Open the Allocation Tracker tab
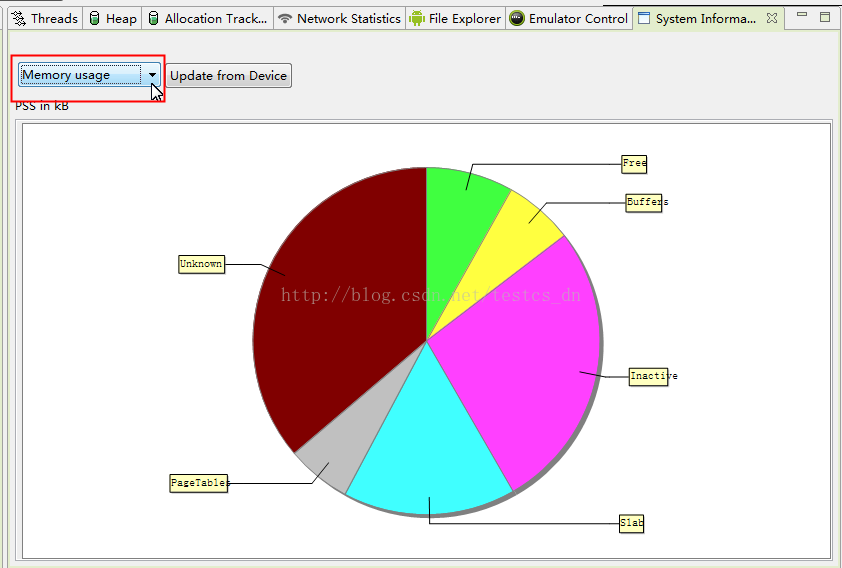 tap(208, 19)
